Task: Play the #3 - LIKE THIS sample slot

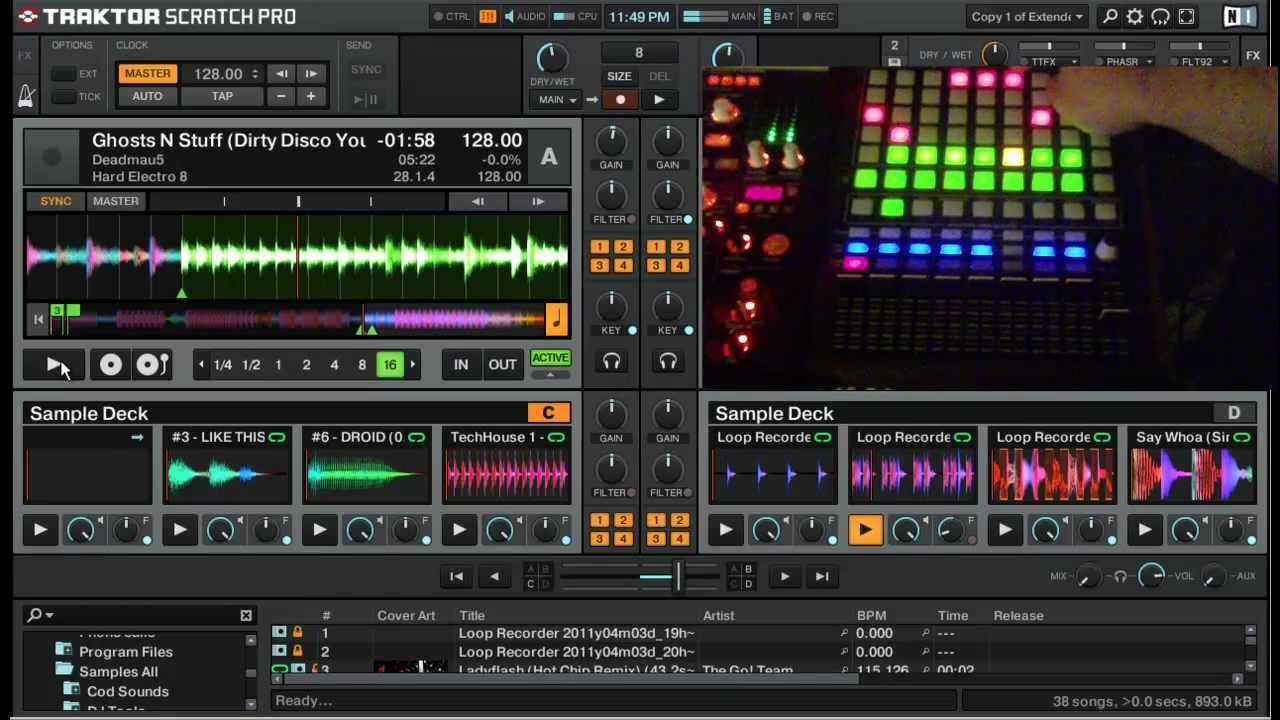Action: click(179, 530)
